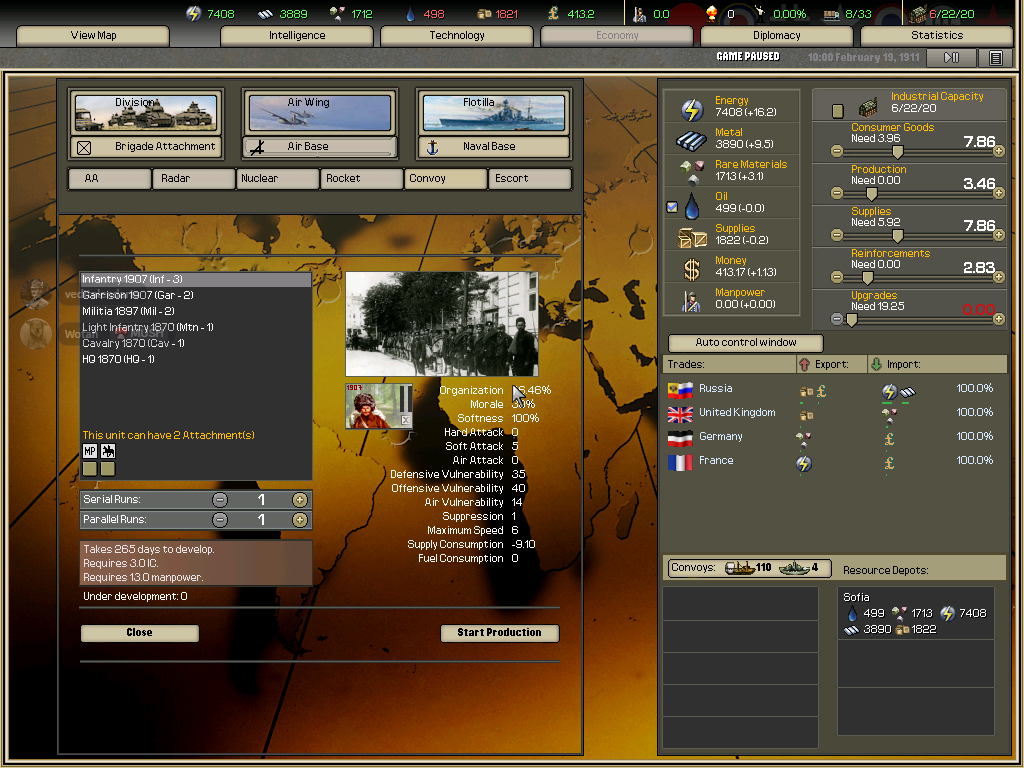1024x768 pixels.
Task: Open the View Map tab
Action: pos(93,35)
